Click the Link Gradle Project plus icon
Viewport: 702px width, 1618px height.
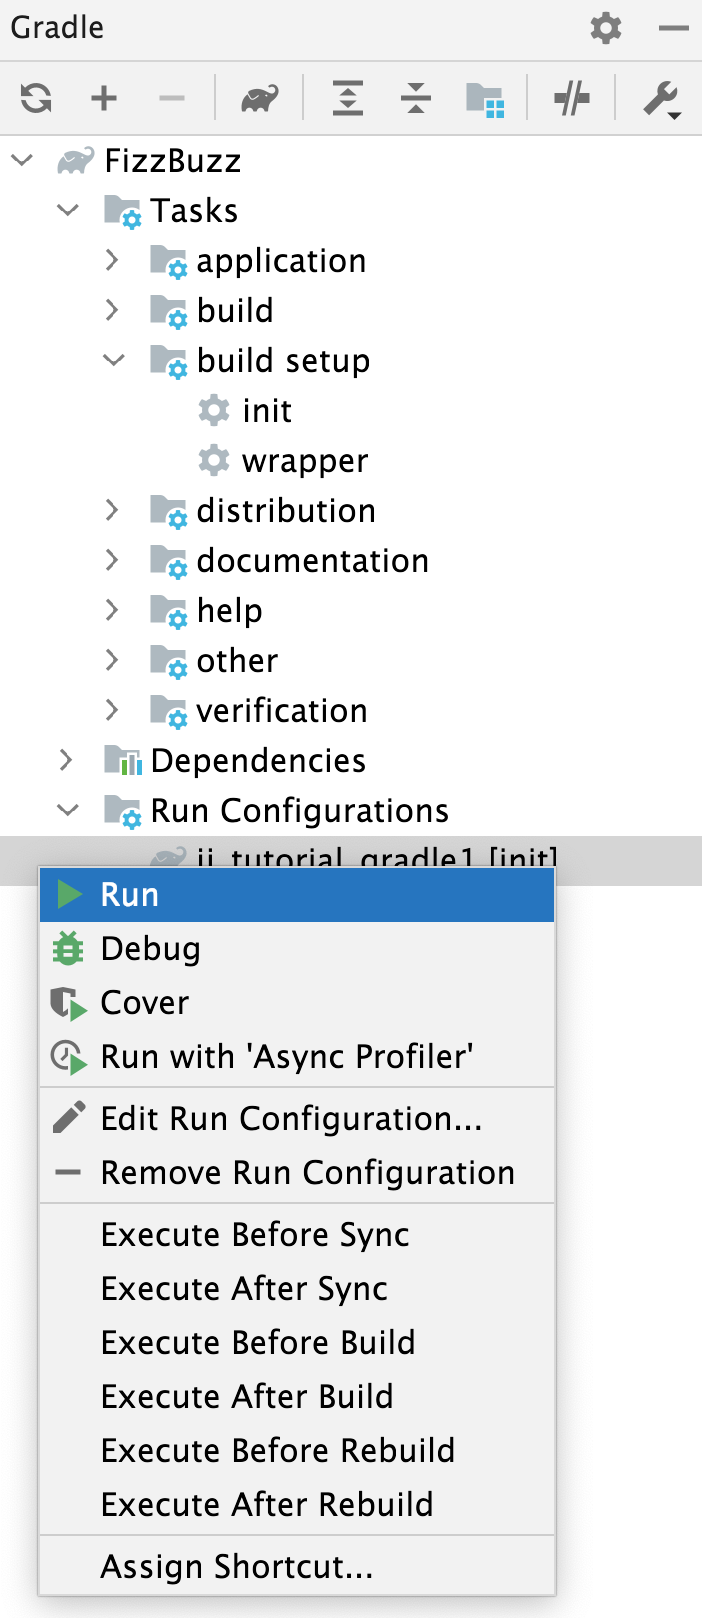tap(103, 97)
